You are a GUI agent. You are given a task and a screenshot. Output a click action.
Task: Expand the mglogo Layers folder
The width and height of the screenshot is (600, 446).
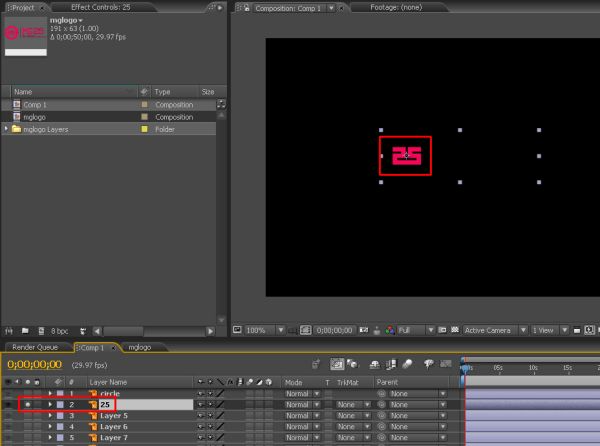tap(6, 129)
